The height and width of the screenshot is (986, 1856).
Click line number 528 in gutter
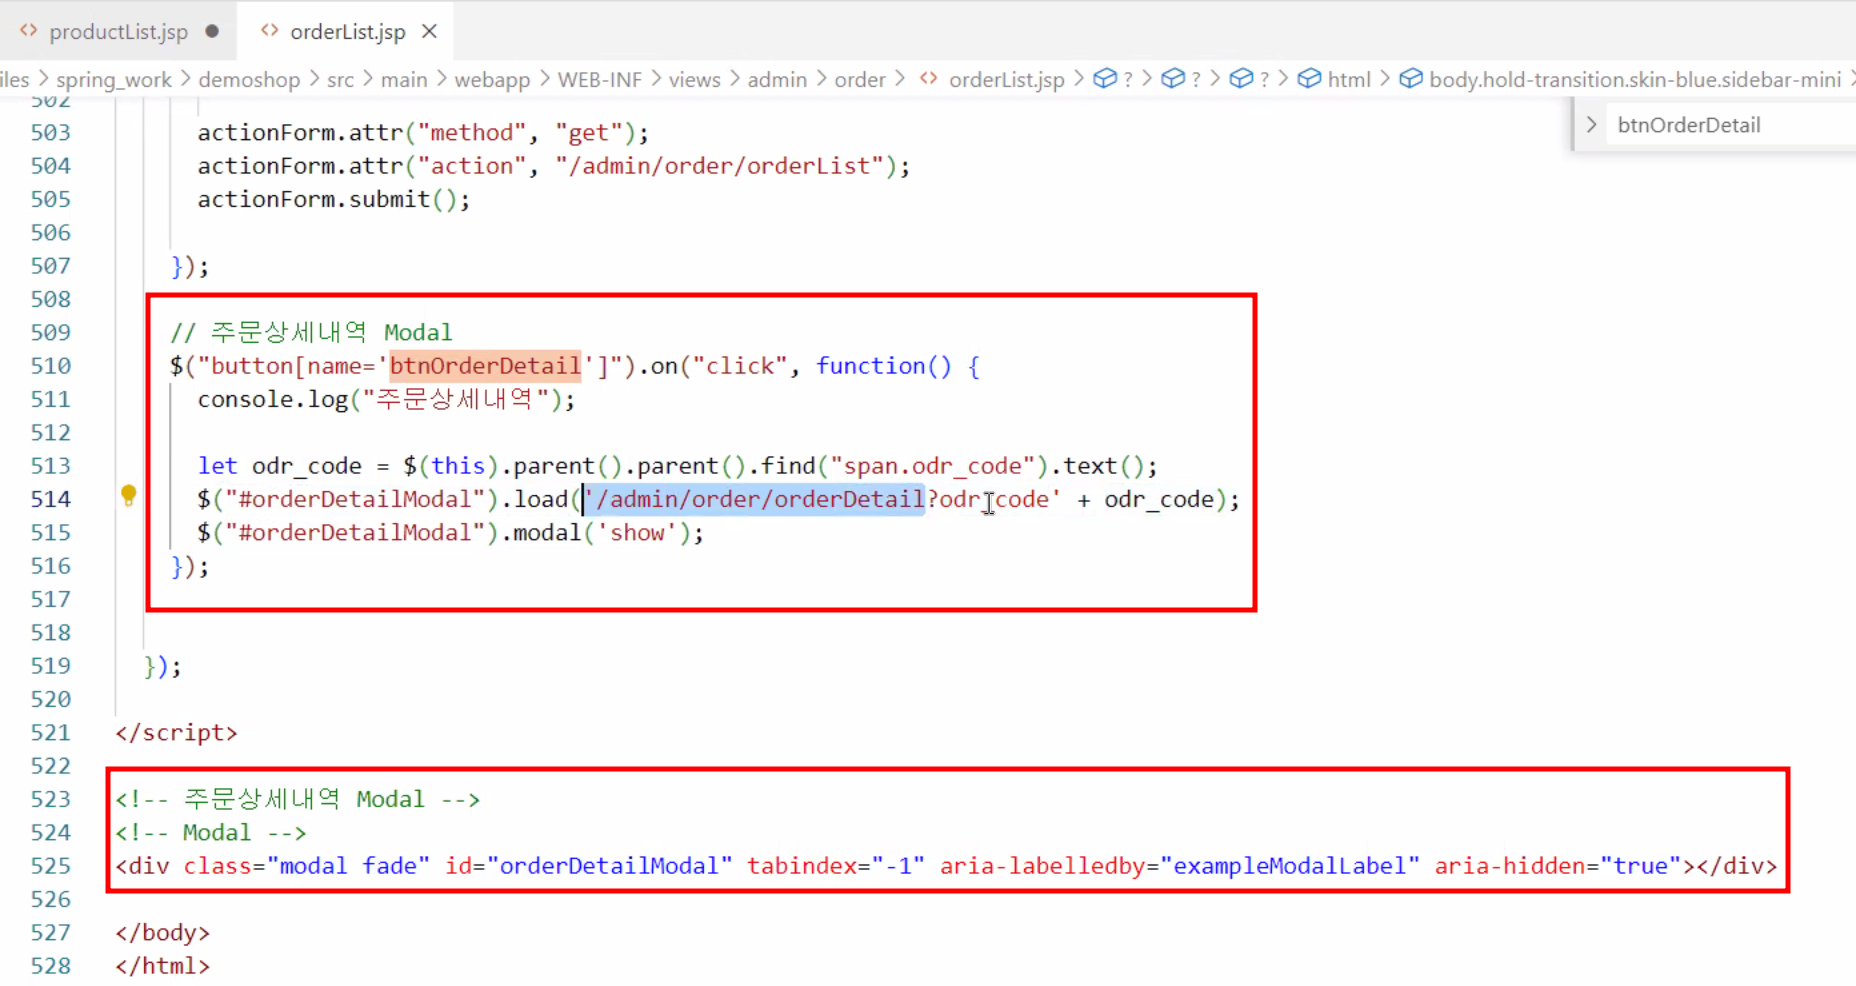(x=50, y=966)
